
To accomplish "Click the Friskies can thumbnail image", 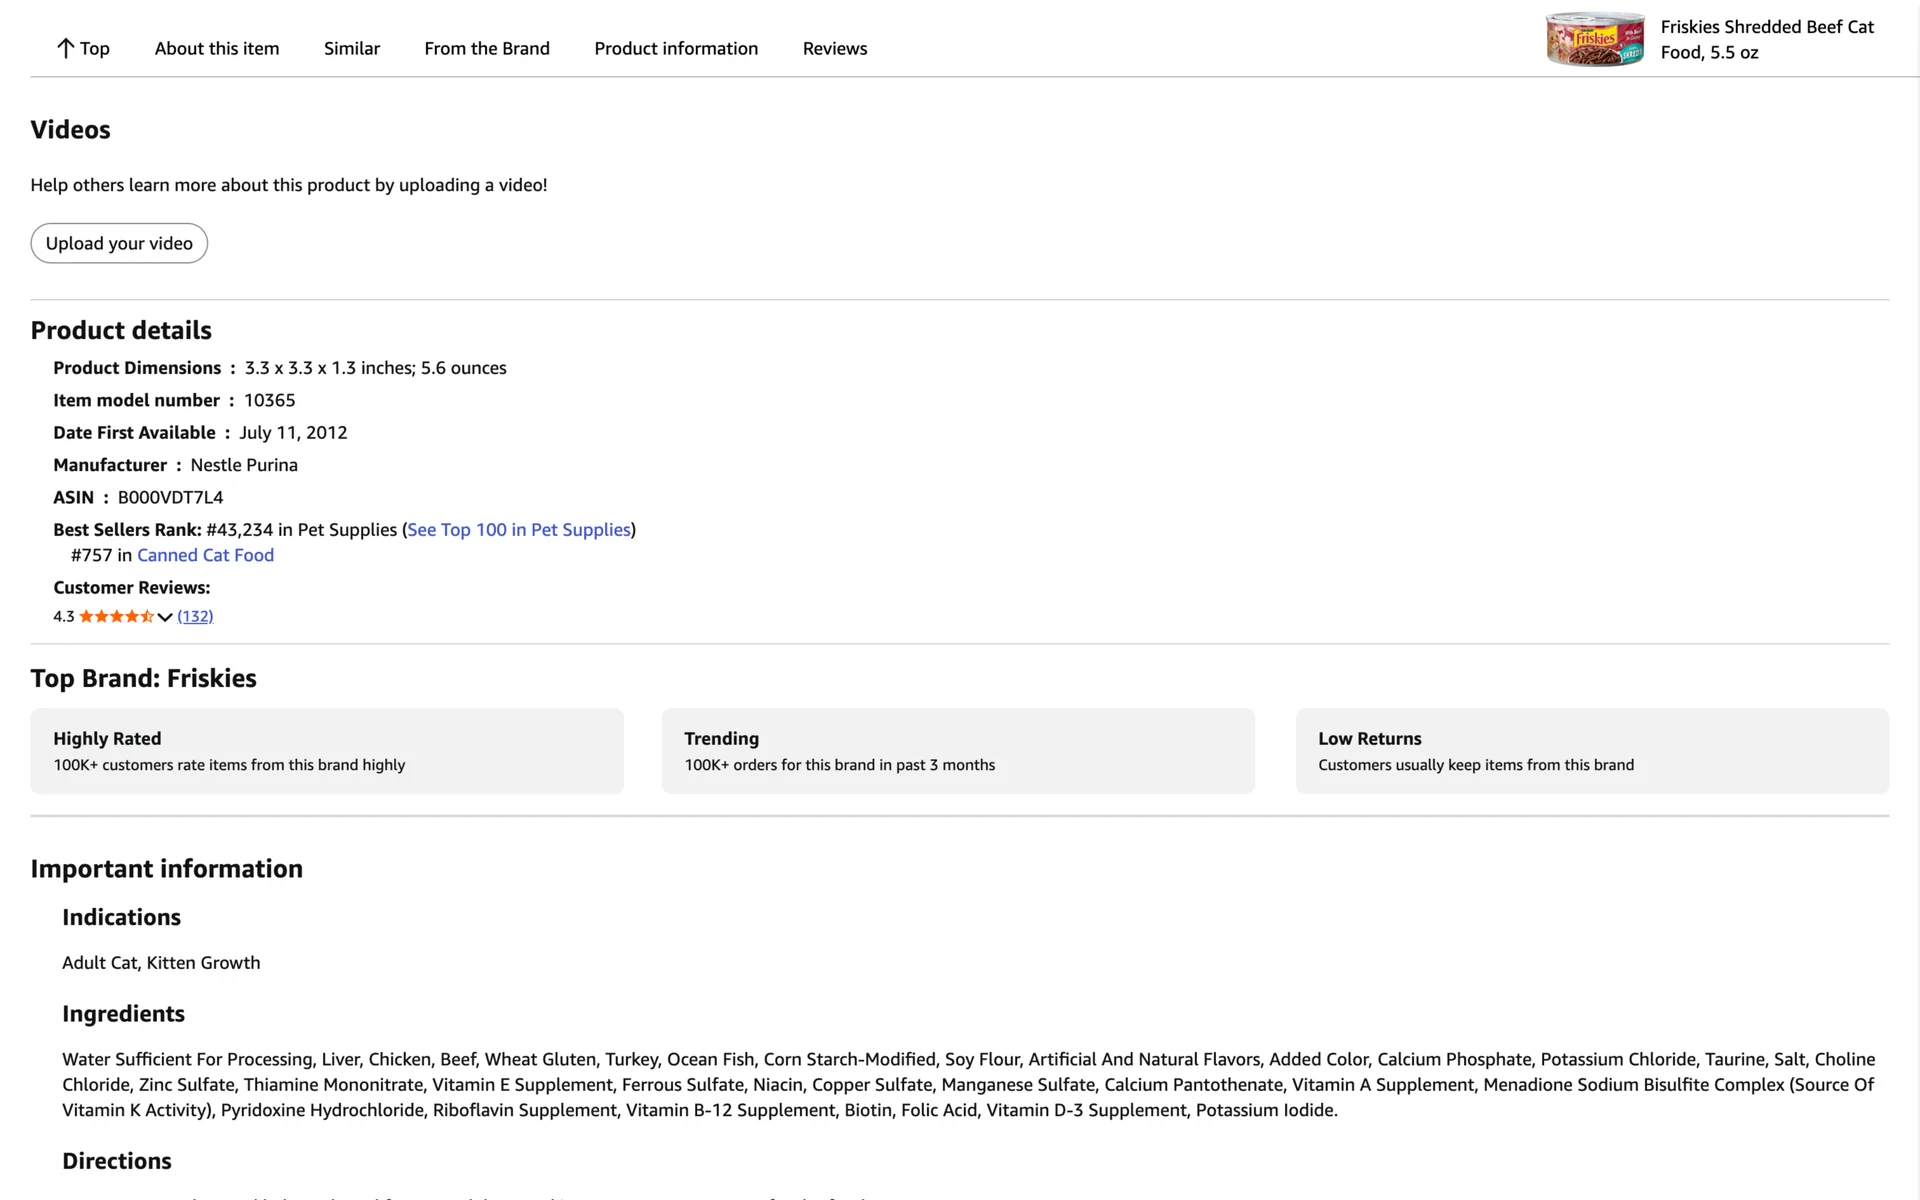I will pyautogui.click(x=1594, y=40).
